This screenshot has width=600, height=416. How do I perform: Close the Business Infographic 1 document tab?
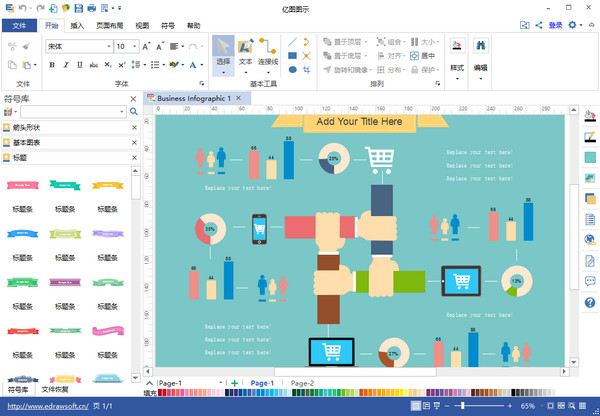pos(239,98)
